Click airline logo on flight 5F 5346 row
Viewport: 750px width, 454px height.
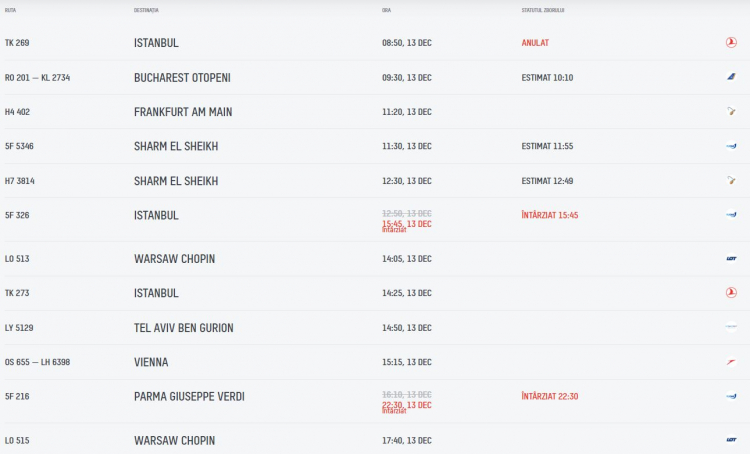tap(731, 146)
